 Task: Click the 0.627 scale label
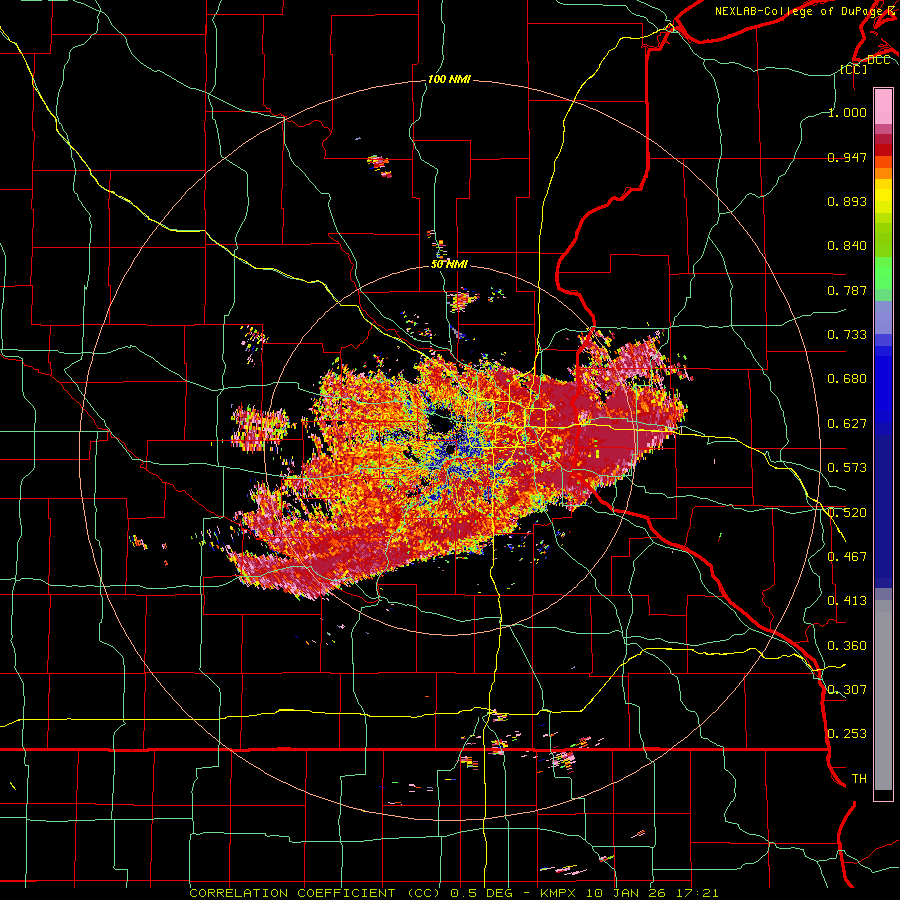[847, 424]
